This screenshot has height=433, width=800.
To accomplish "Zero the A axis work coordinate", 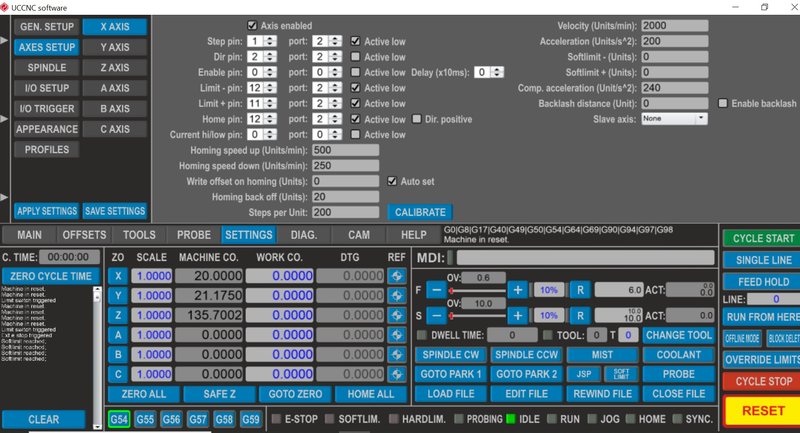I will coord(118,335).
